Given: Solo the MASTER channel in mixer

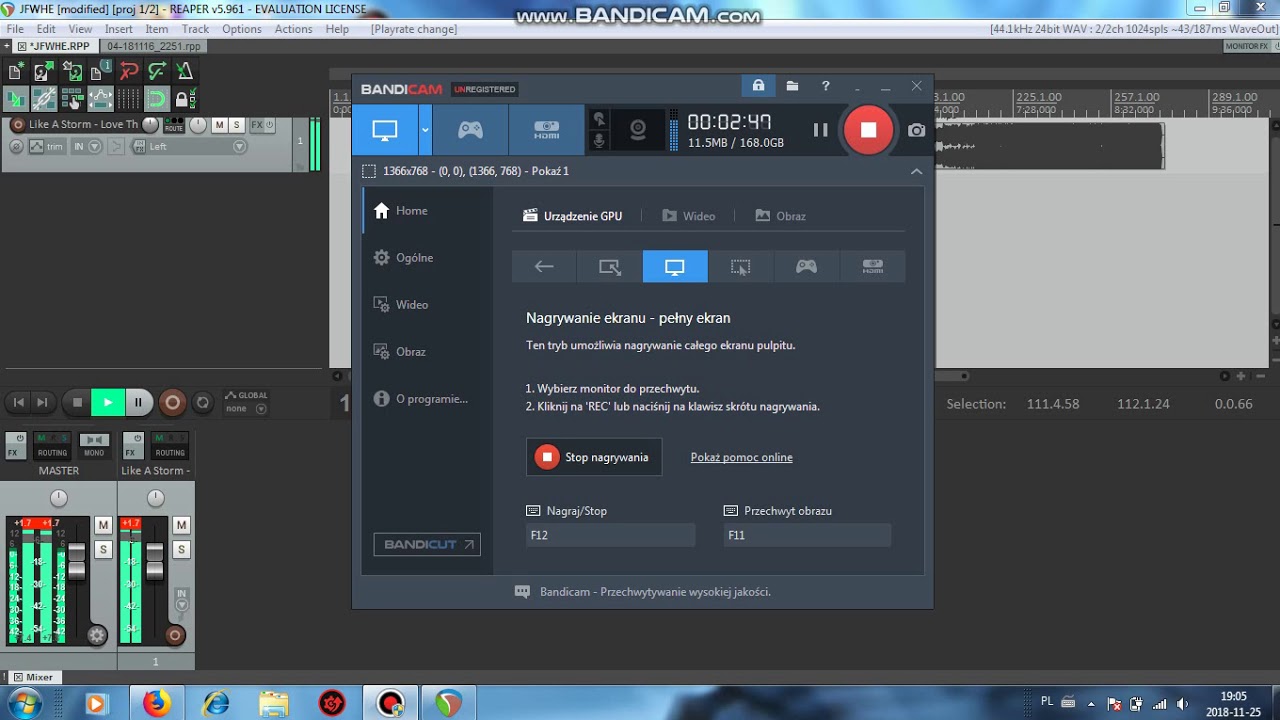Looking at the screenshot, I should [x=103, y=550].
